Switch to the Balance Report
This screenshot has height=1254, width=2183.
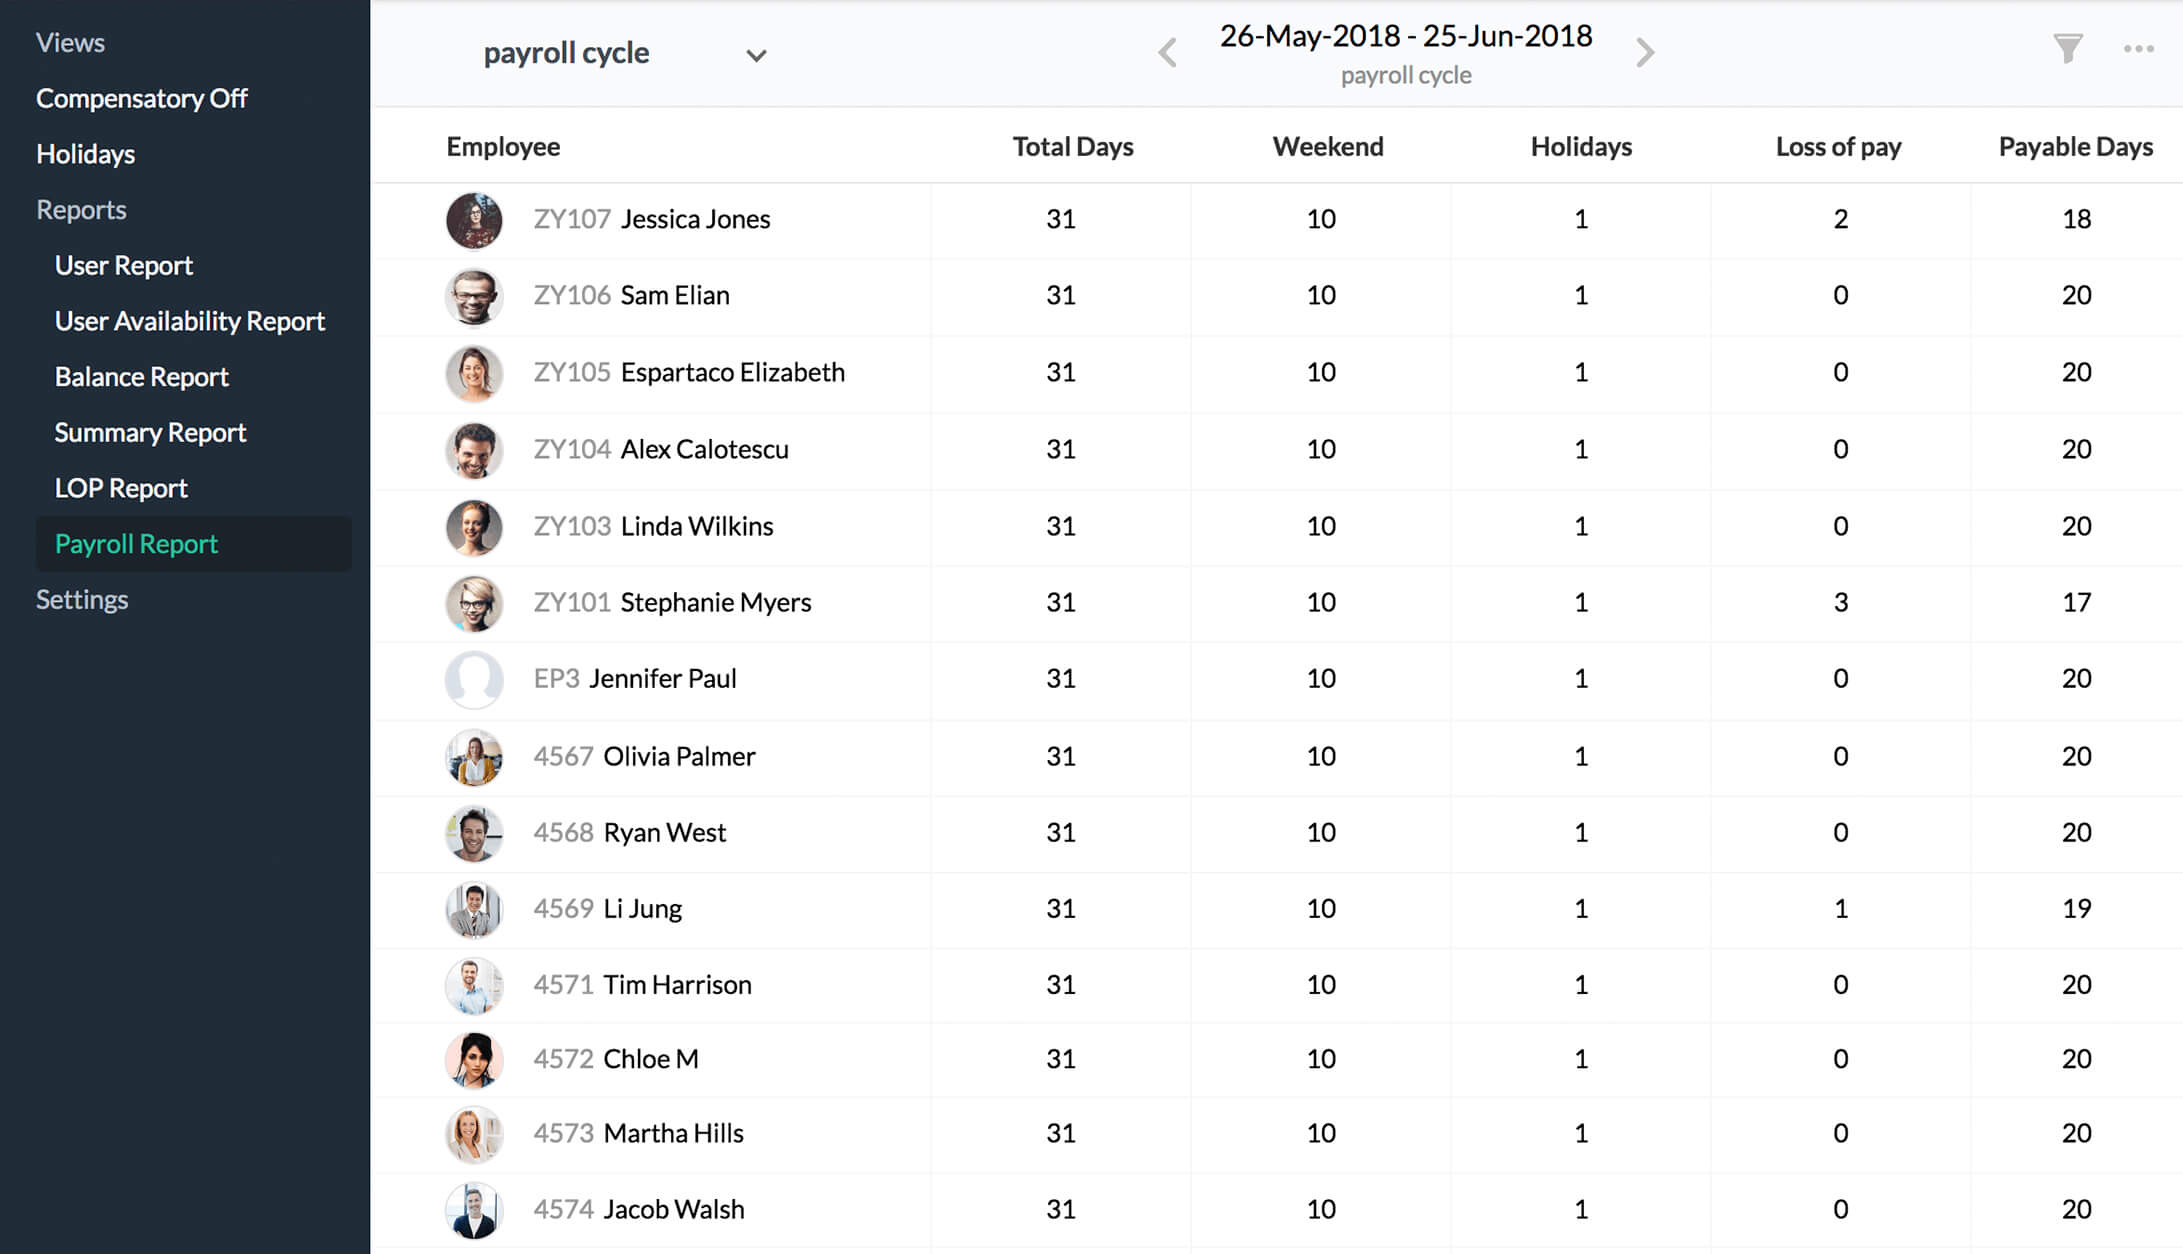pyautogui.click(x=142, y=377)
